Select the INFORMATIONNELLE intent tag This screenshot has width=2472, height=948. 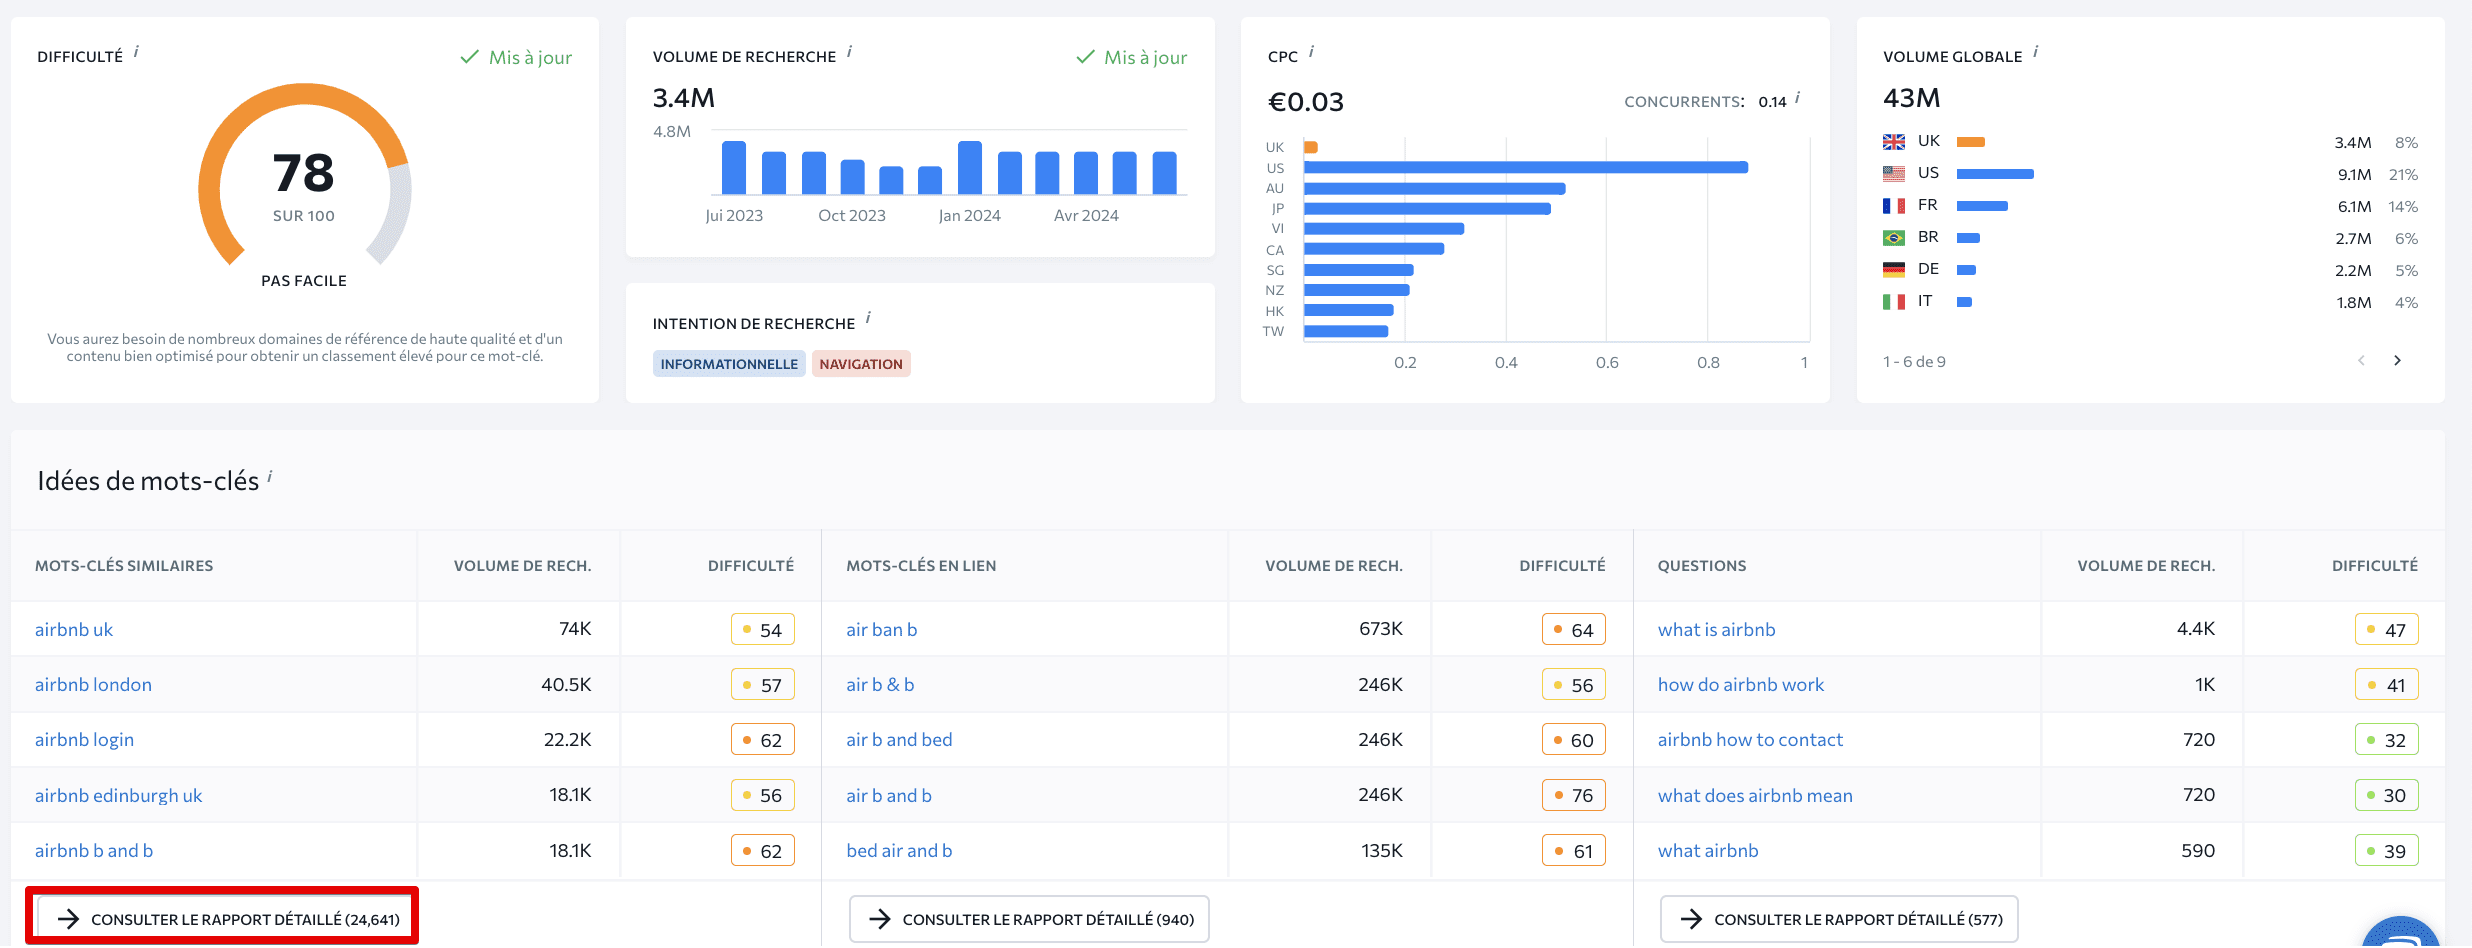729,364
